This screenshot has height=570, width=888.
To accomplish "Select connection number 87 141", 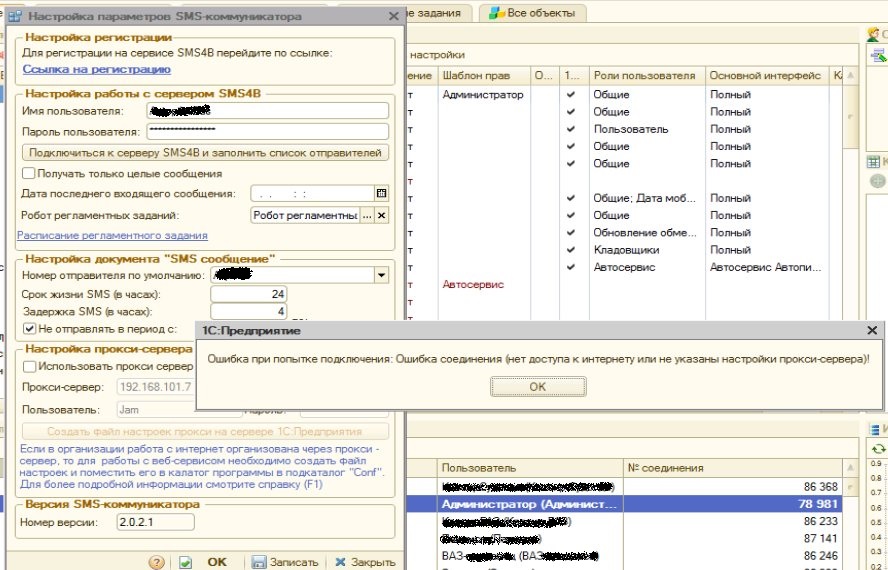I will coord(733,538).
